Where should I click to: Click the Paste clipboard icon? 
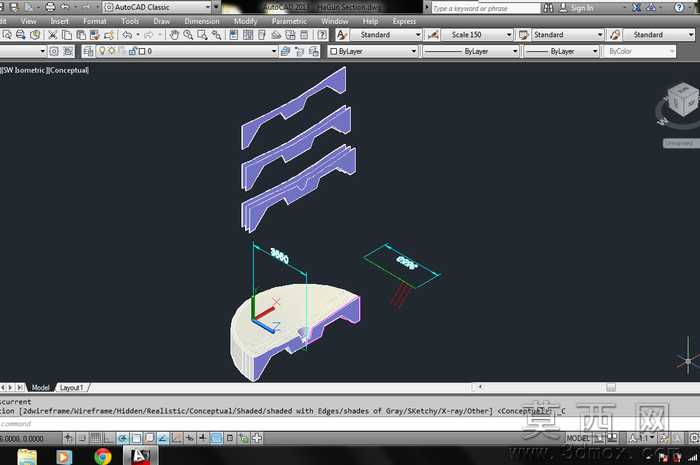pyautogui.click(x=81, y=35)
